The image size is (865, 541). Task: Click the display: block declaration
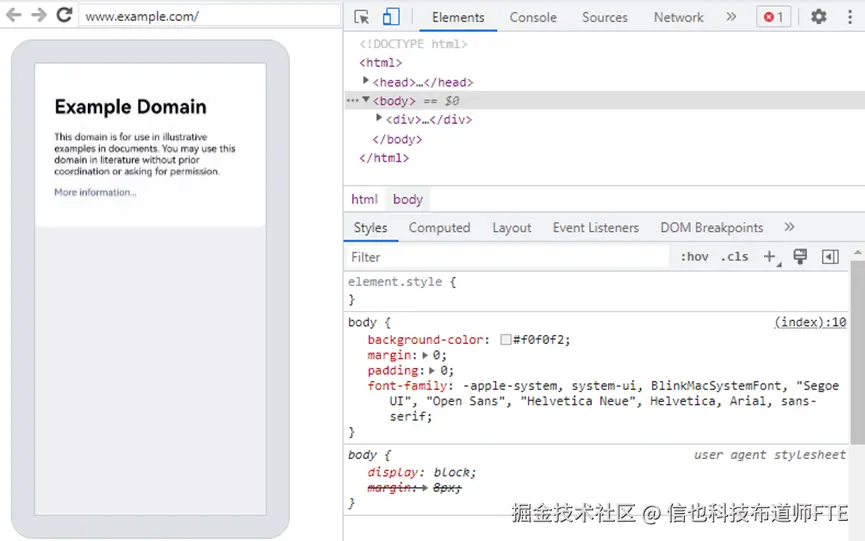[421, 472]
